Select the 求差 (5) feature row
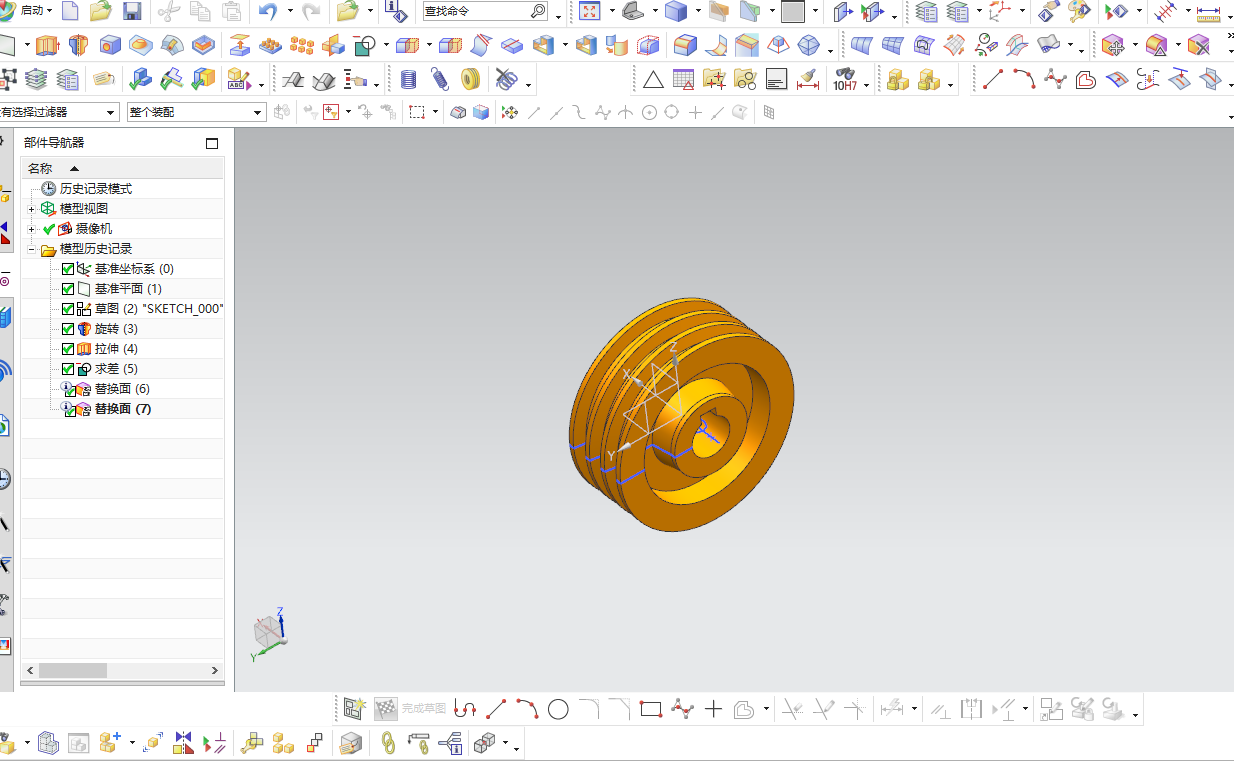Image resolution: width=1234 pixels, height=763 pixels. [116, 369]
